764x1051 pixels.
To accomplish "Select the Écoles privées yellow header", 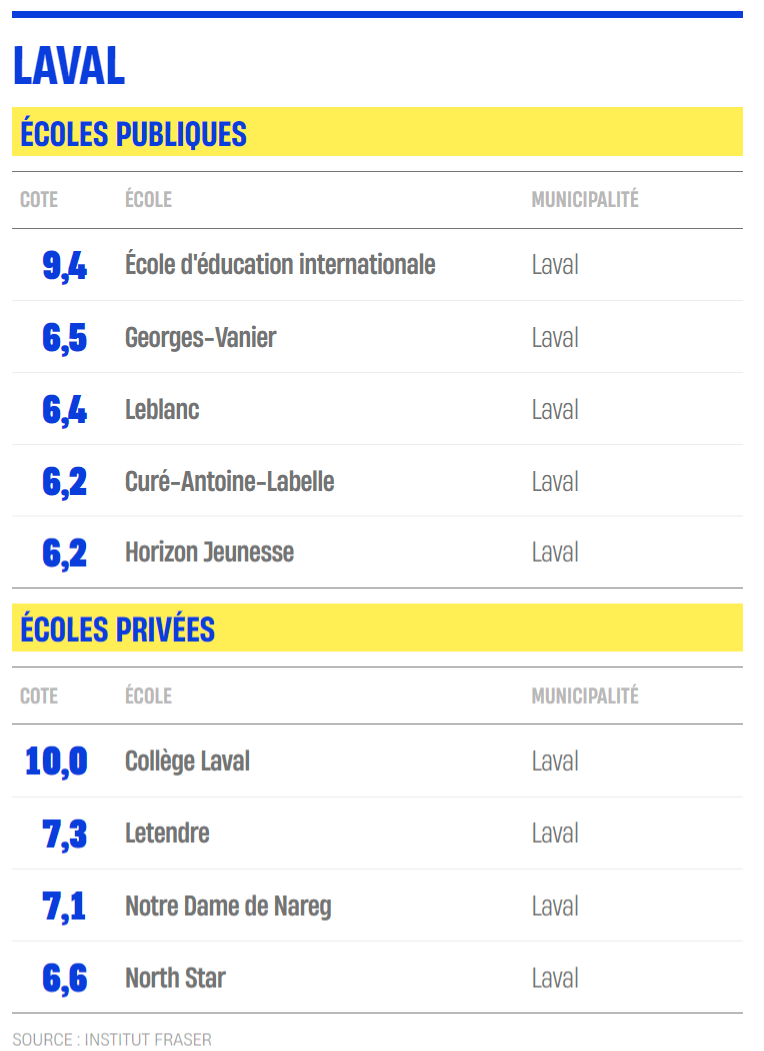I will (x=377, y=628).
